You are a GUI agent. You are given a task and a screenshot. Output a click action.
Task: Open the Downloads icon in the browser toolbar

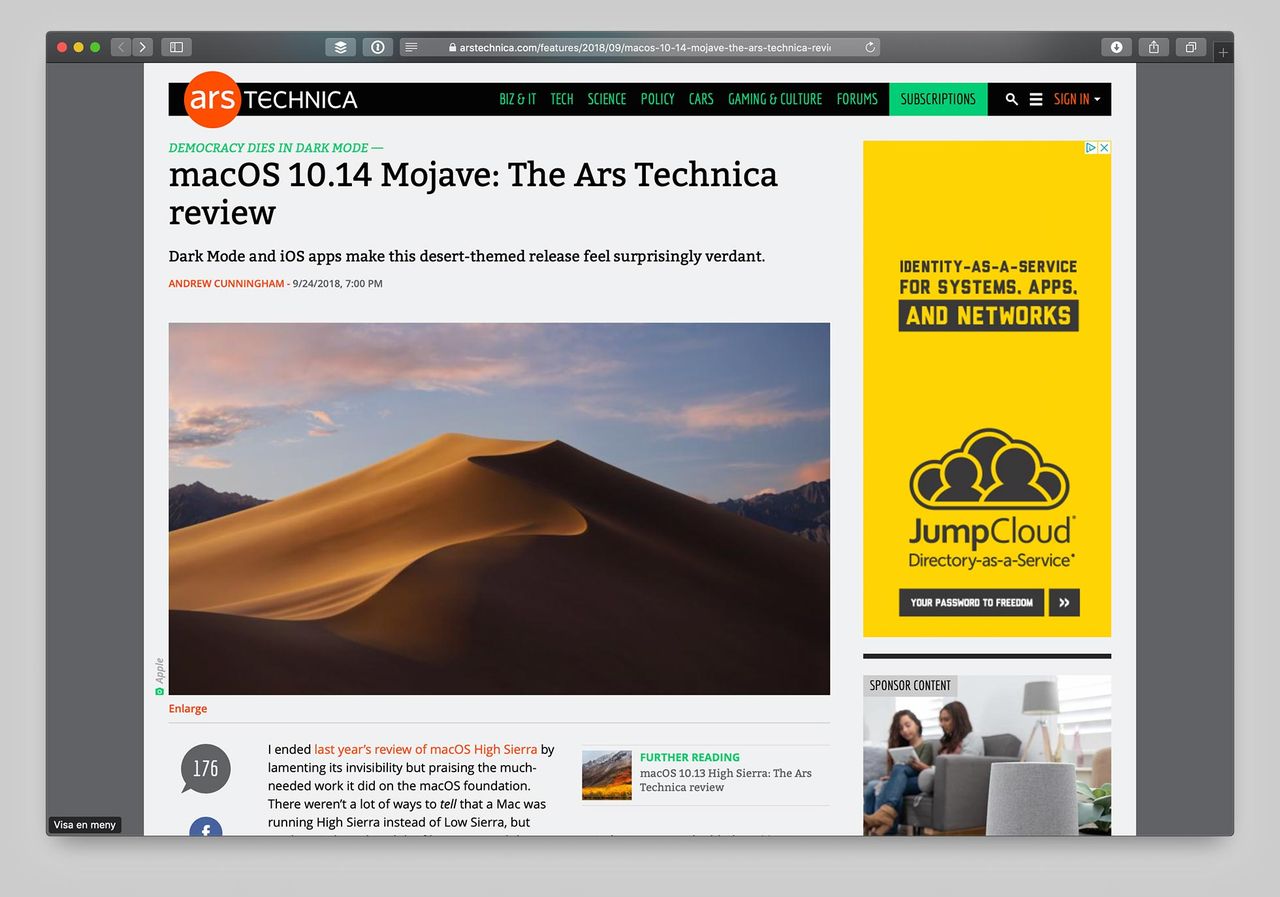tap(1116, 46)
